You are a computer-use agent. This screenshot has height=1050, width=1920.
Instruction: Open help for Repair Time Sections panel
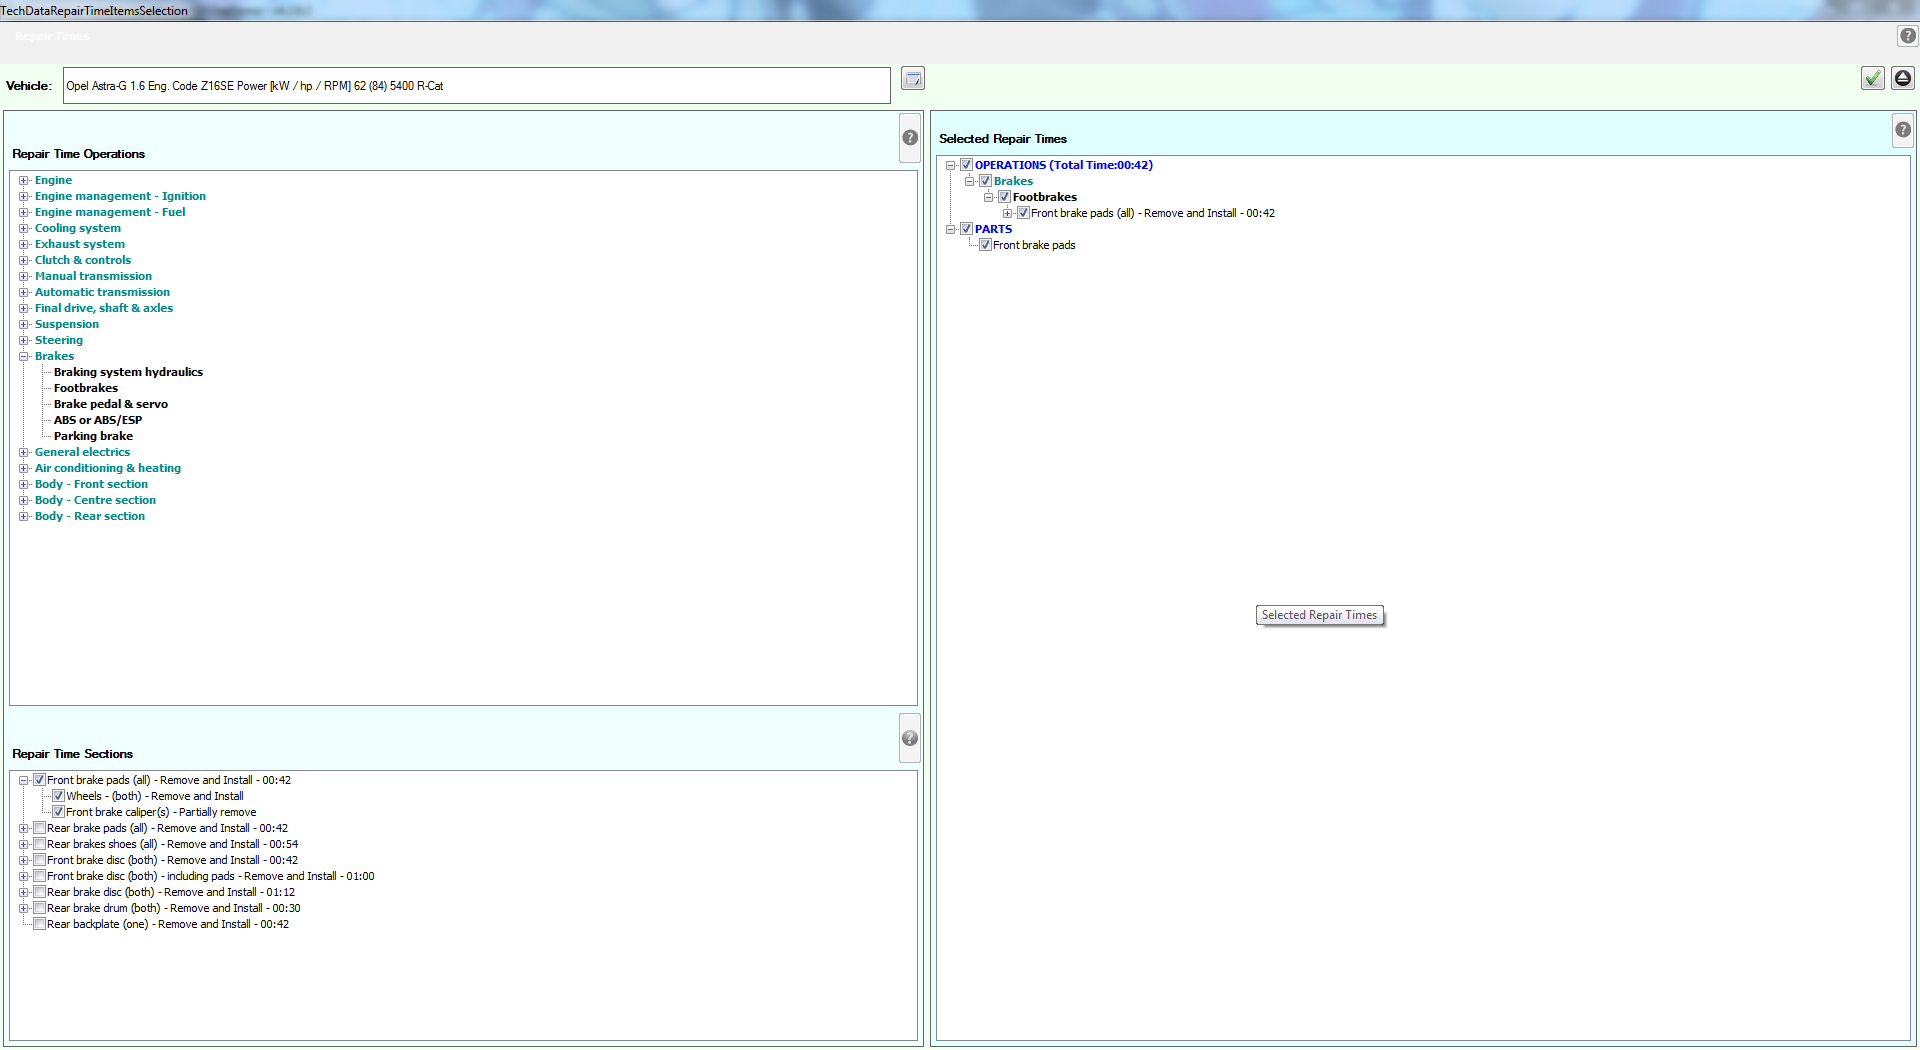pyautogui.click(x=910, y=739)
